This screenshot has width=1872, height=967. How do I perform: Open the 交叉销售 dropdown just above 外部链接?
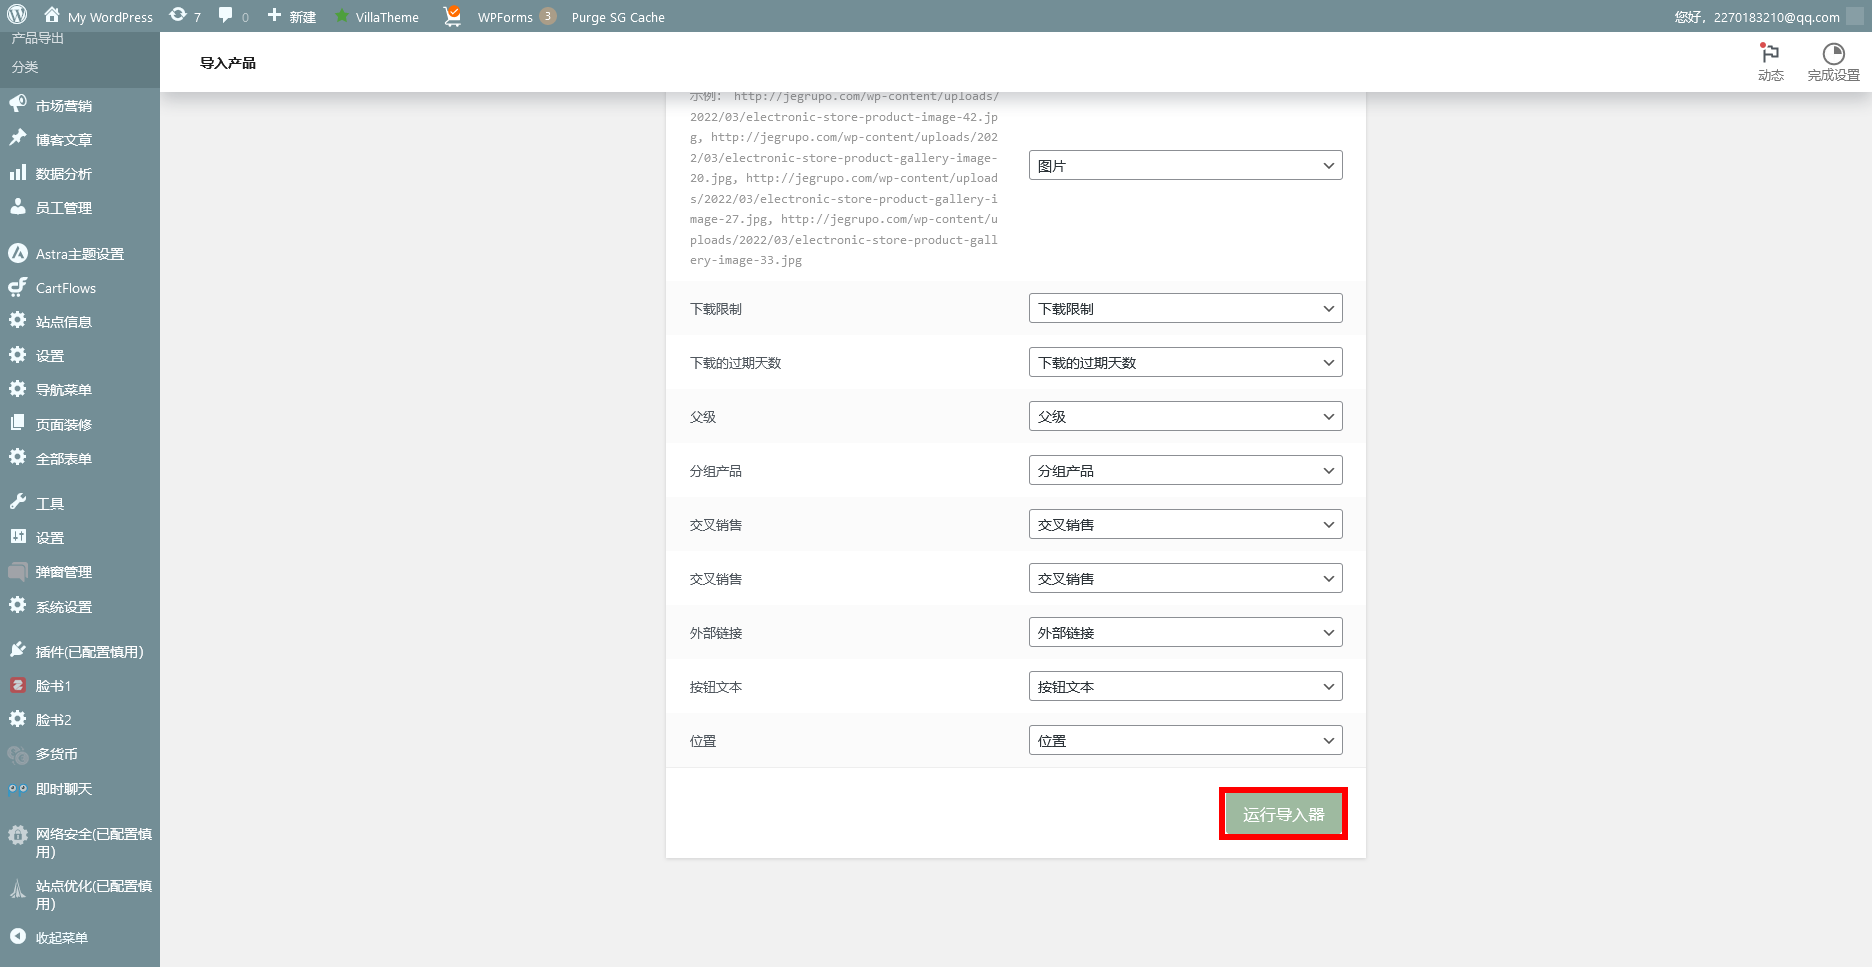pos(1185,579)
